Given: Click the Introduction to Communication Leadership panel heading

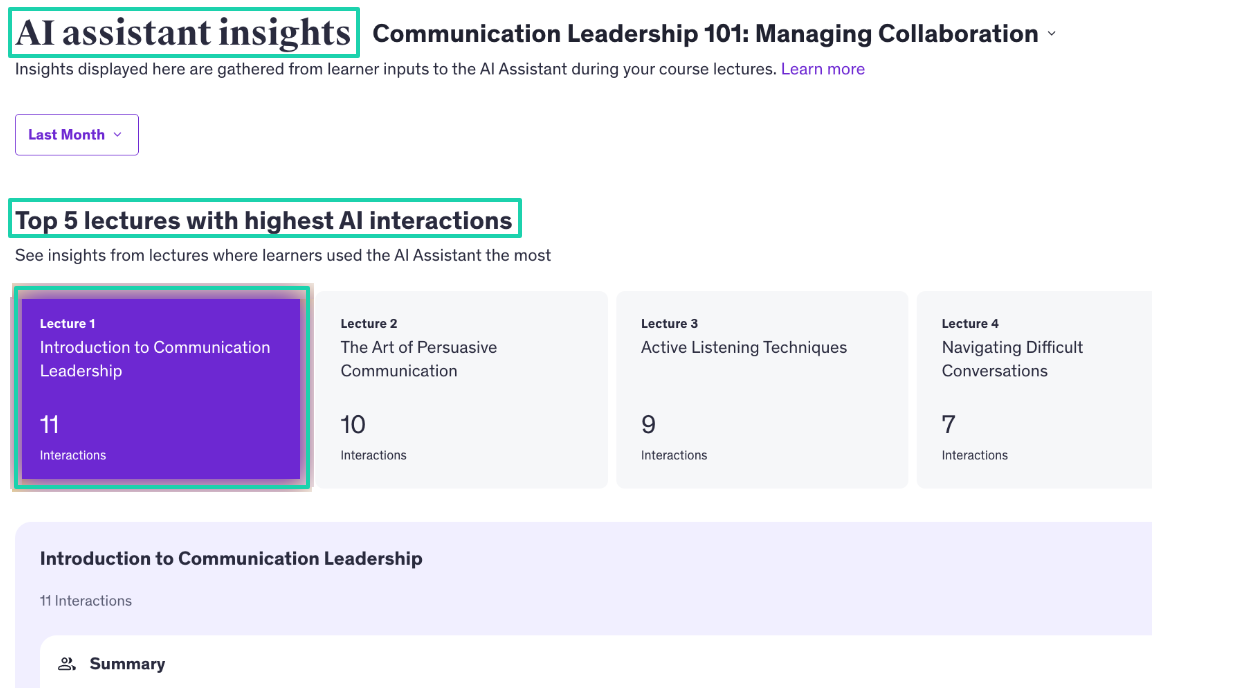Looking at the screenshot, I should point(231,559).
